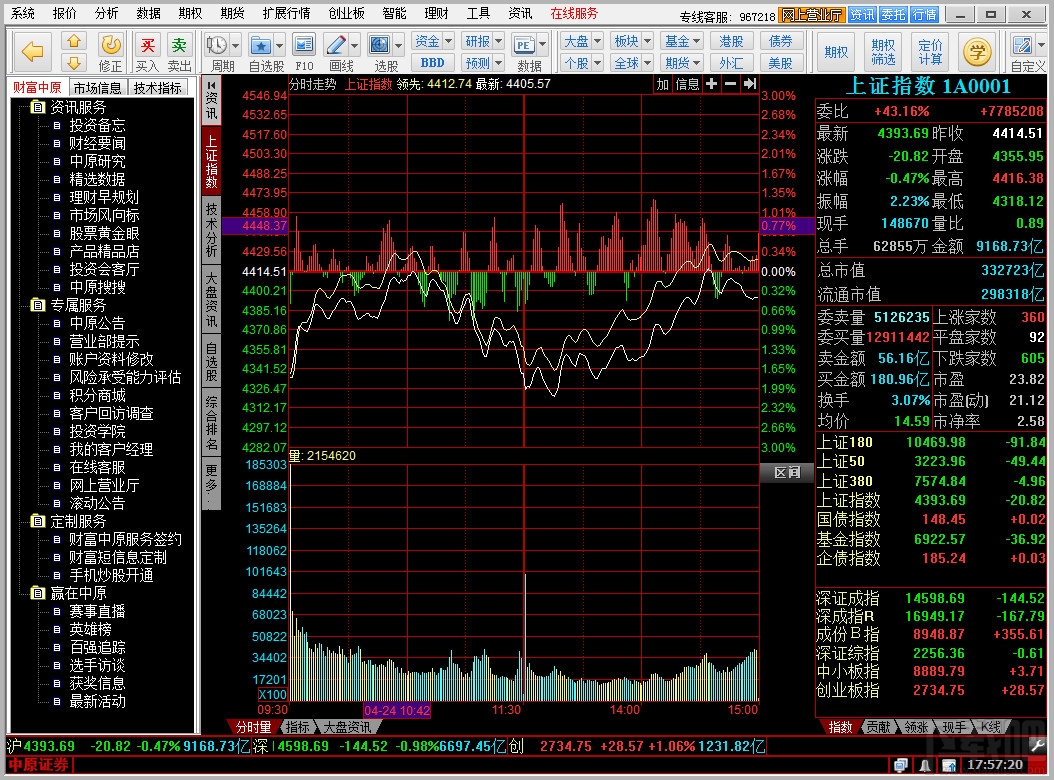
Task: Click the 美股 button
Action: pos(780,63)
